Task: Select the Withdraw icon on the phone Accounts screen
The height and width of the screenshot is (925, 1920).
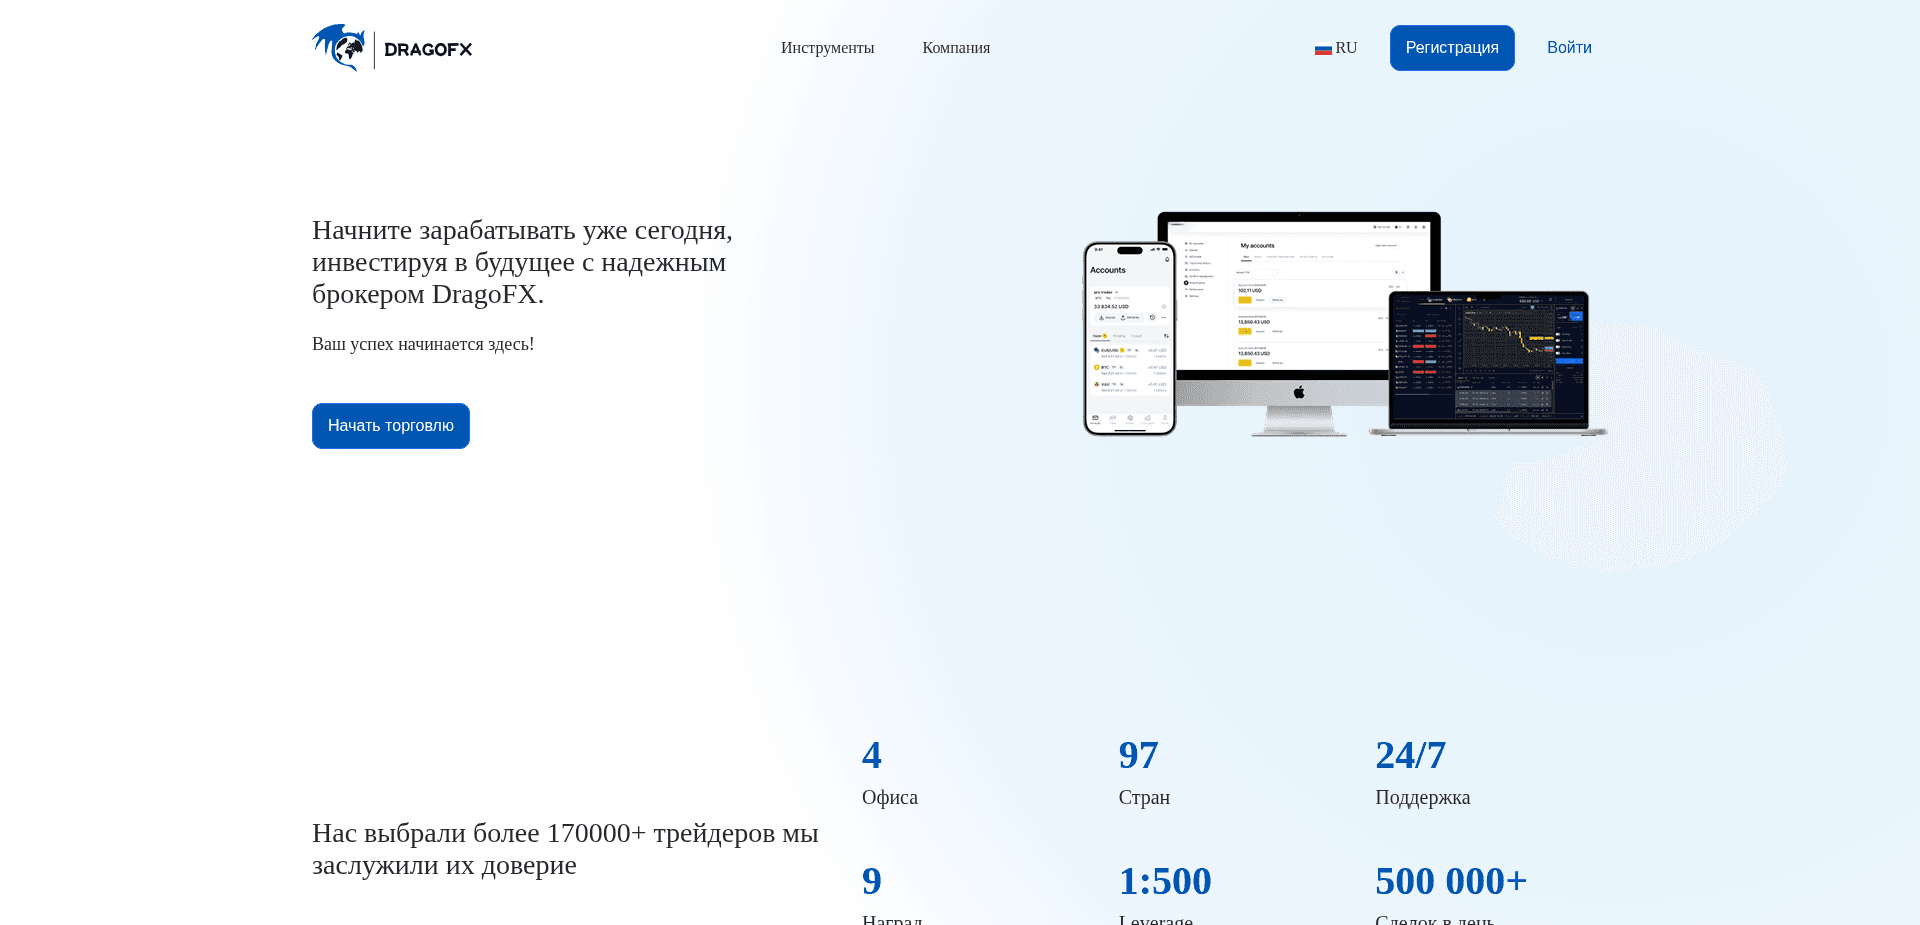Action: tap(1123, 317)
